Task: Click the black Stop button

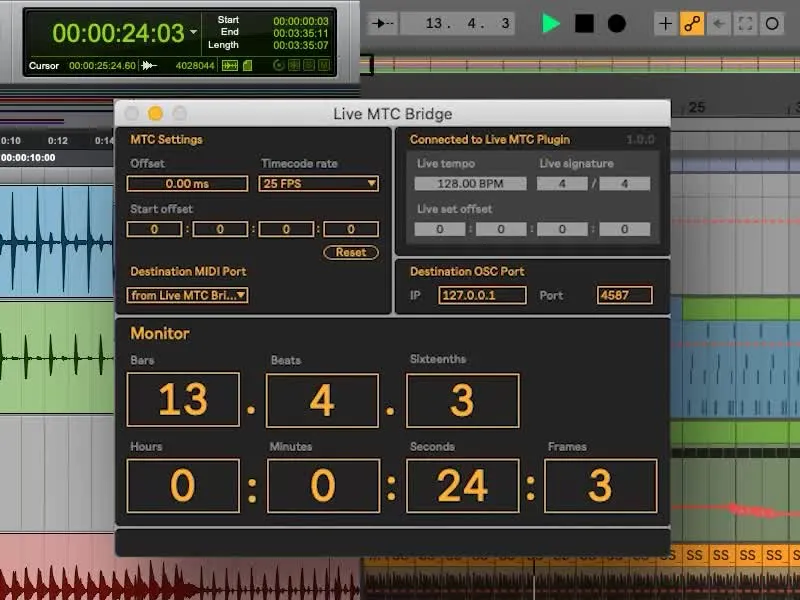Action: pos(584,24)
